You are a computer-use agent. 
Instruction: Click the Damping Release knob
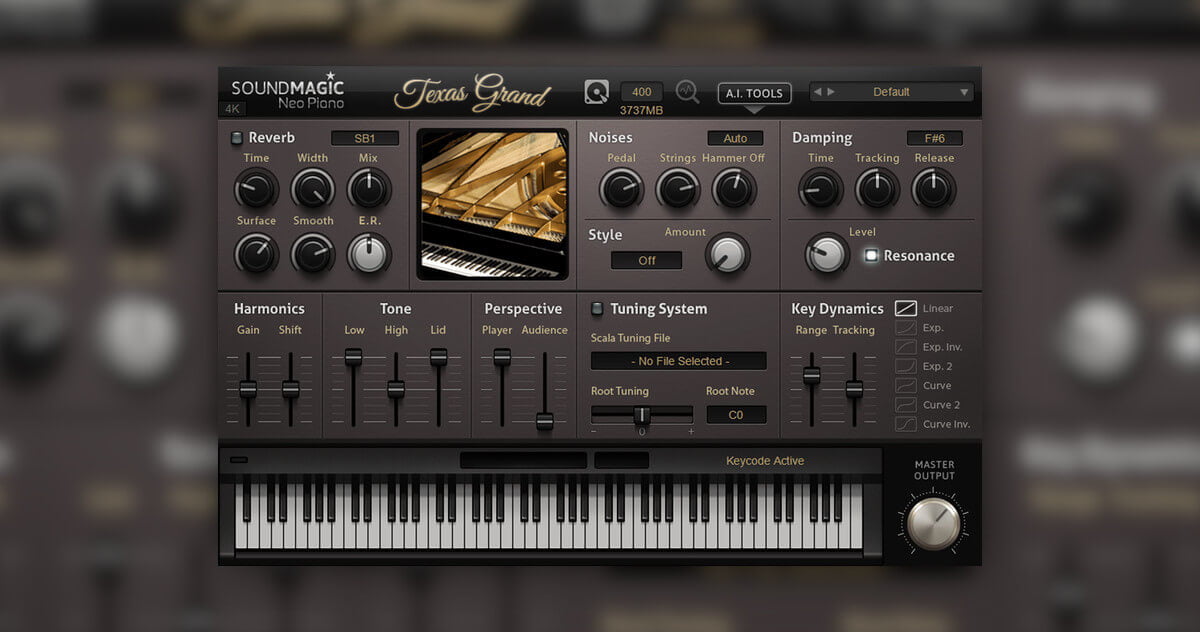(934, 188)
